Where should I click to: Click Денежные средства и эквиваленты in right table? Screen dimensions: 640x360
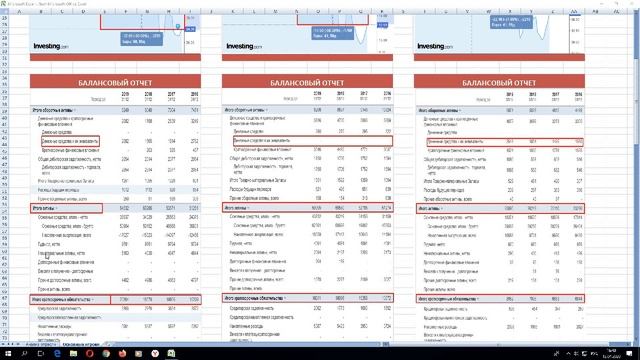(x=455, y=142)
